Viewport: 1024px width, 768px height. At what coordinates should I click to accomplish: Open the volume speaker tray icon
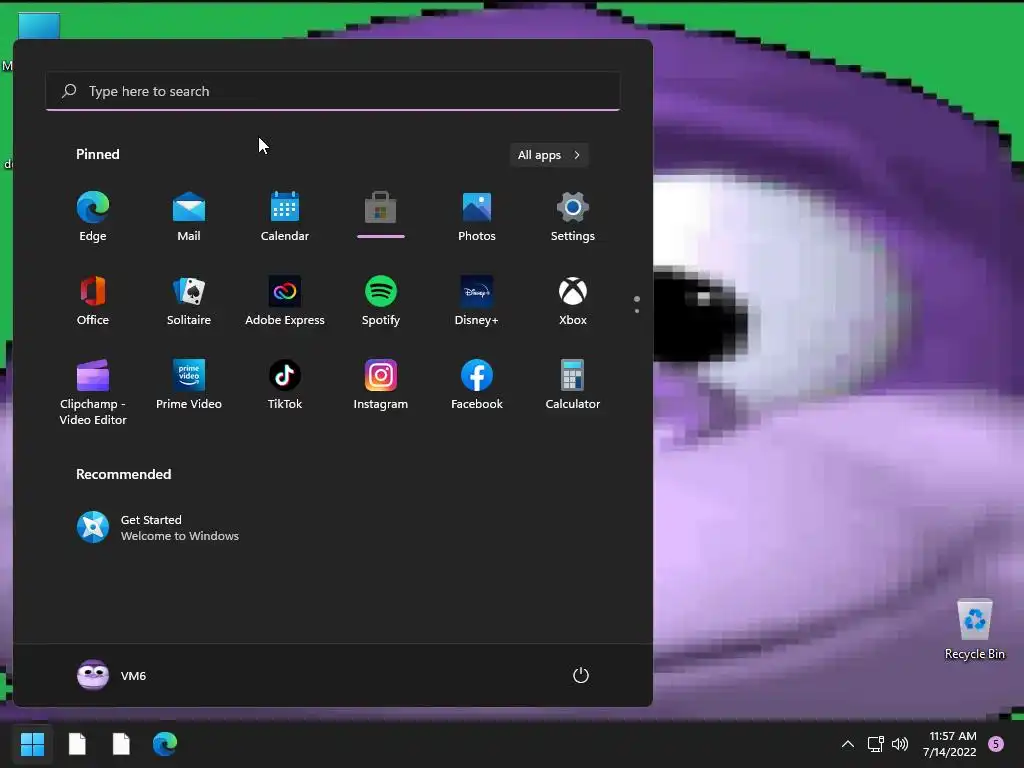[900, 744]
